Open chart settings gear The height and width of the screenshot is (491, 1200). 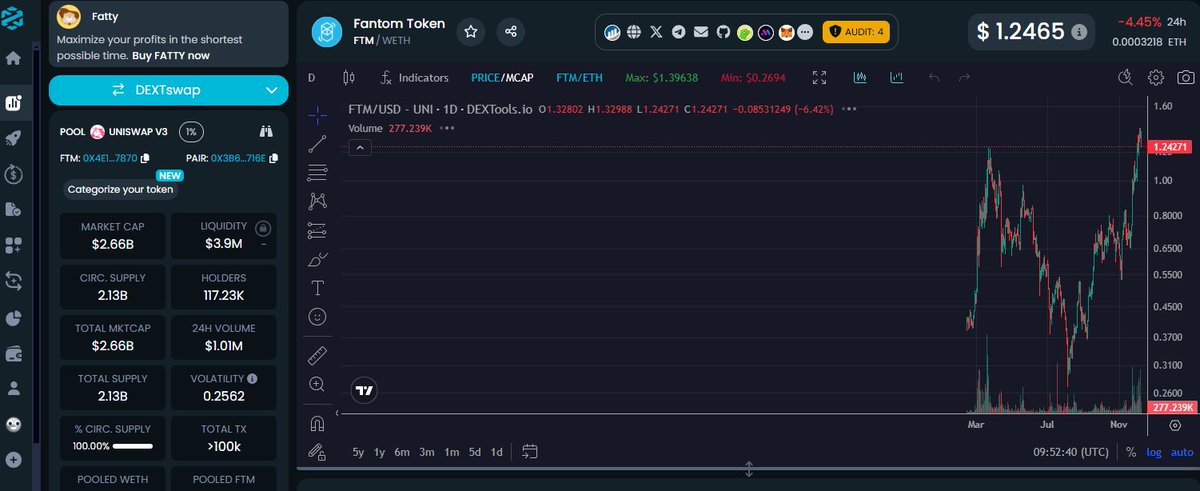point(1156,77)
